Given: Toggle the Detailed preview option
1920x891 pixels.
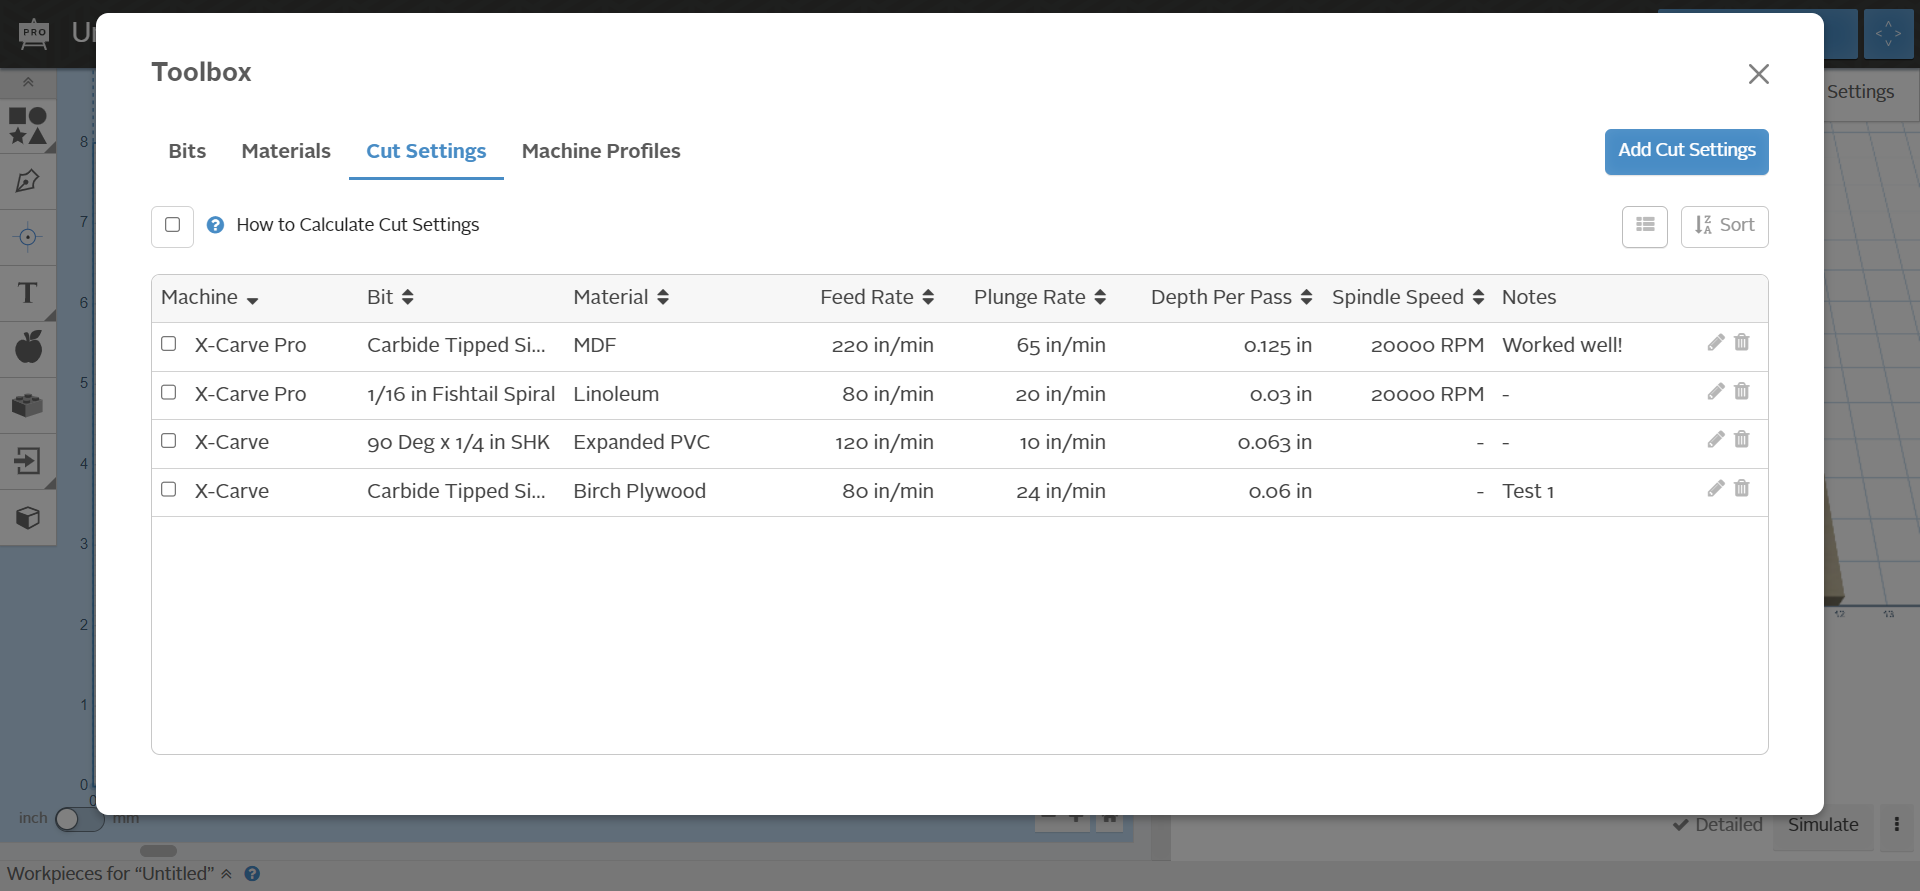Looking at the screenshot, I should point(1717,825).
